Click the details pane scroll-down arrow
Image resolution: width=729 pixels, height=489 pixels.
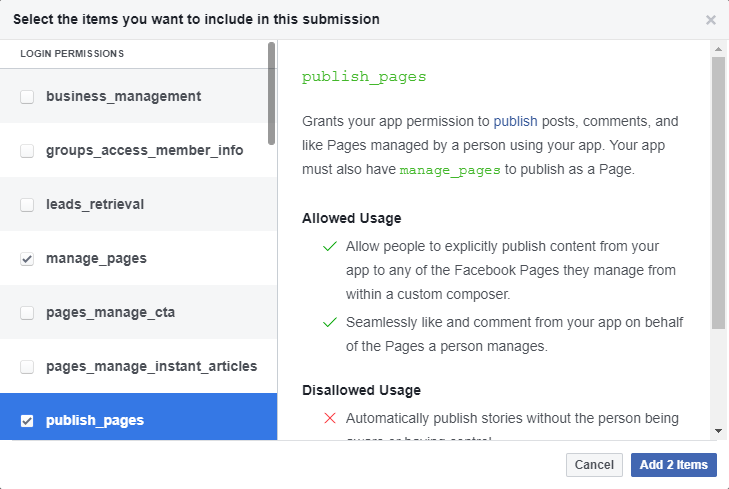(x=718, y=431)
